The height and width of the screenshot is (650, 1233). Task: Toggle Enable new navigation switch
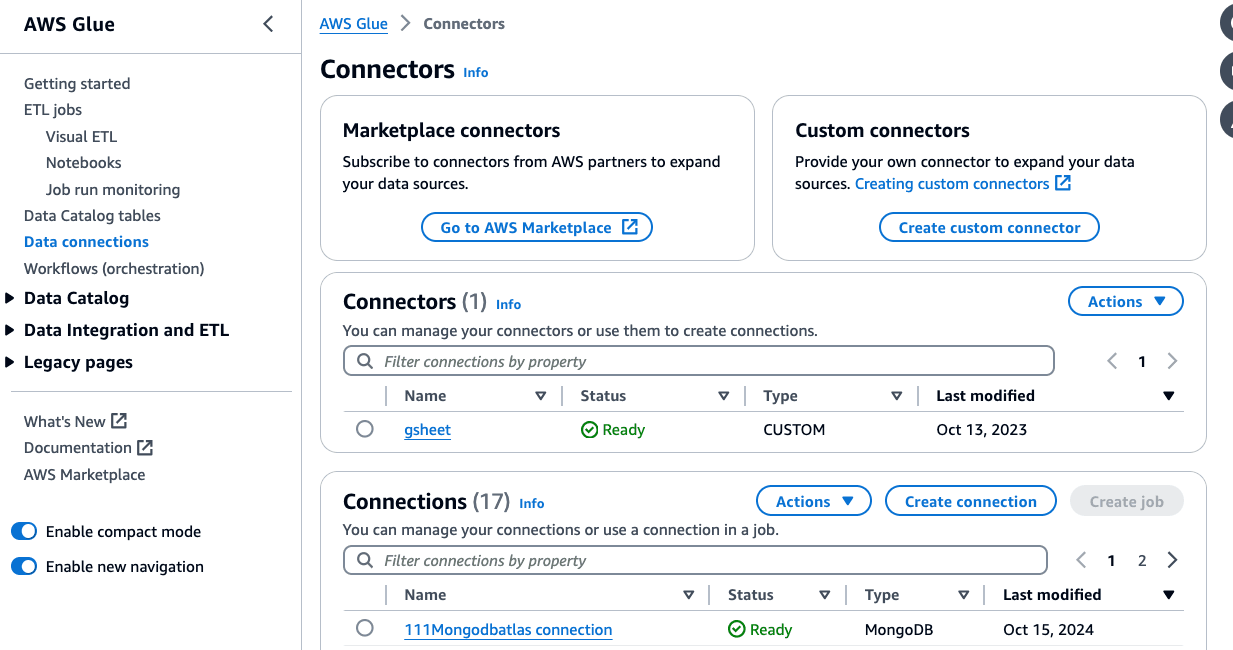pos(24,567)
